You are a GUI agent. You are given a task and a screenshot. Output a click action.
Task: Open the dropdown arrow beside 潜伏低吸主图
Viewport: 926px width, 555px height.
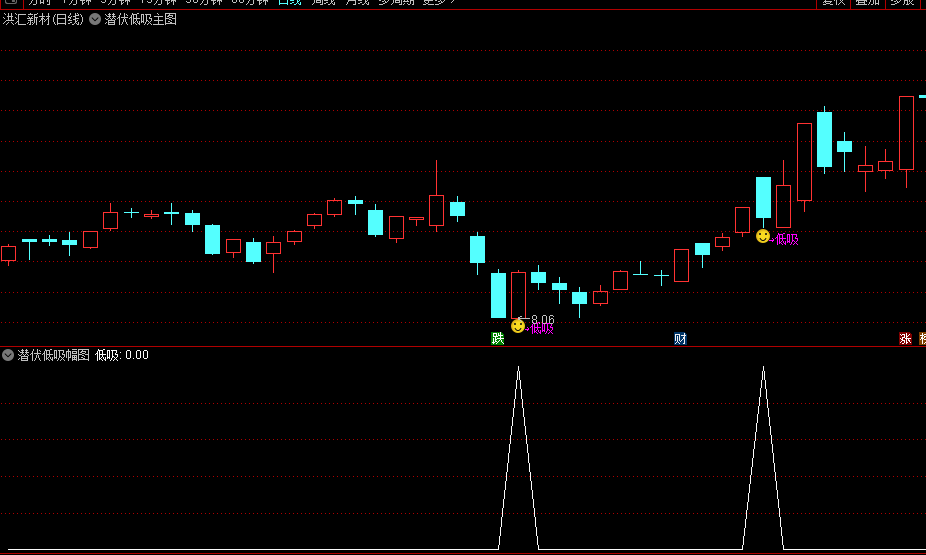[94, 19]
